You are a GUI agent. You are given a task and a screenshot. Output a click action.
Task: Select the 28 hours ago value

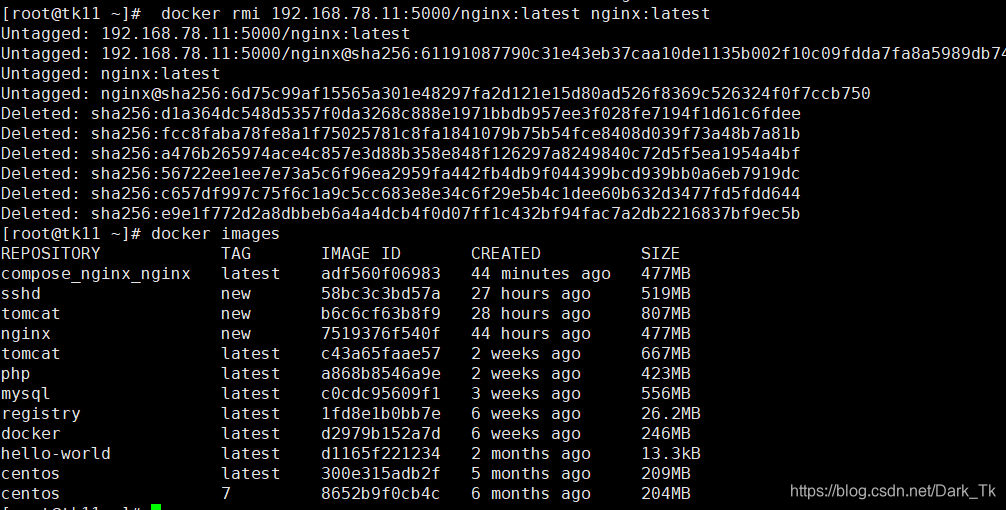click(531, 314)
